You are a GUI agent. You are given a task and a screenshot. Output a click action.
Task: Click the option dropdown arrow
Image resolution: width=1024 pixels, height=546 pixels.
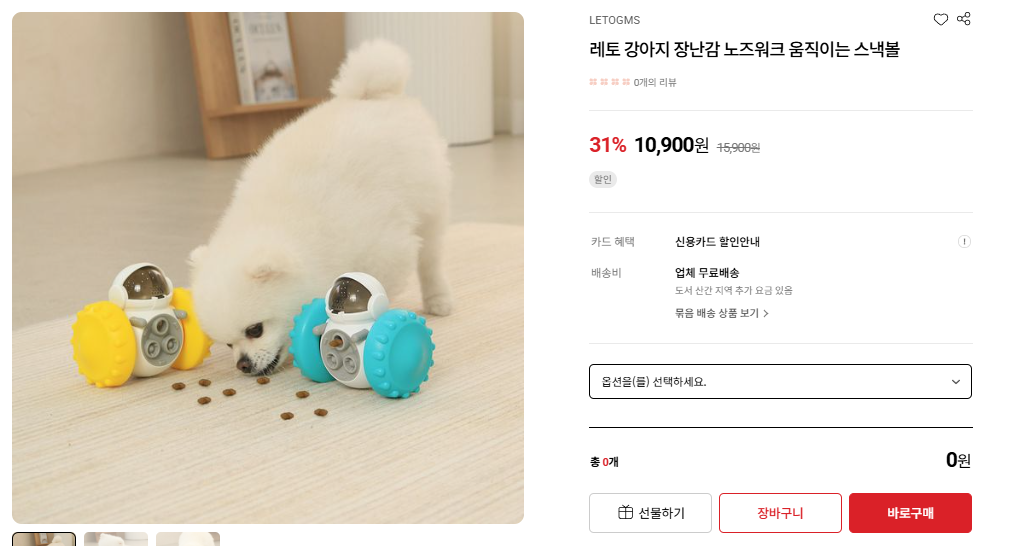(x=955, y=382)
